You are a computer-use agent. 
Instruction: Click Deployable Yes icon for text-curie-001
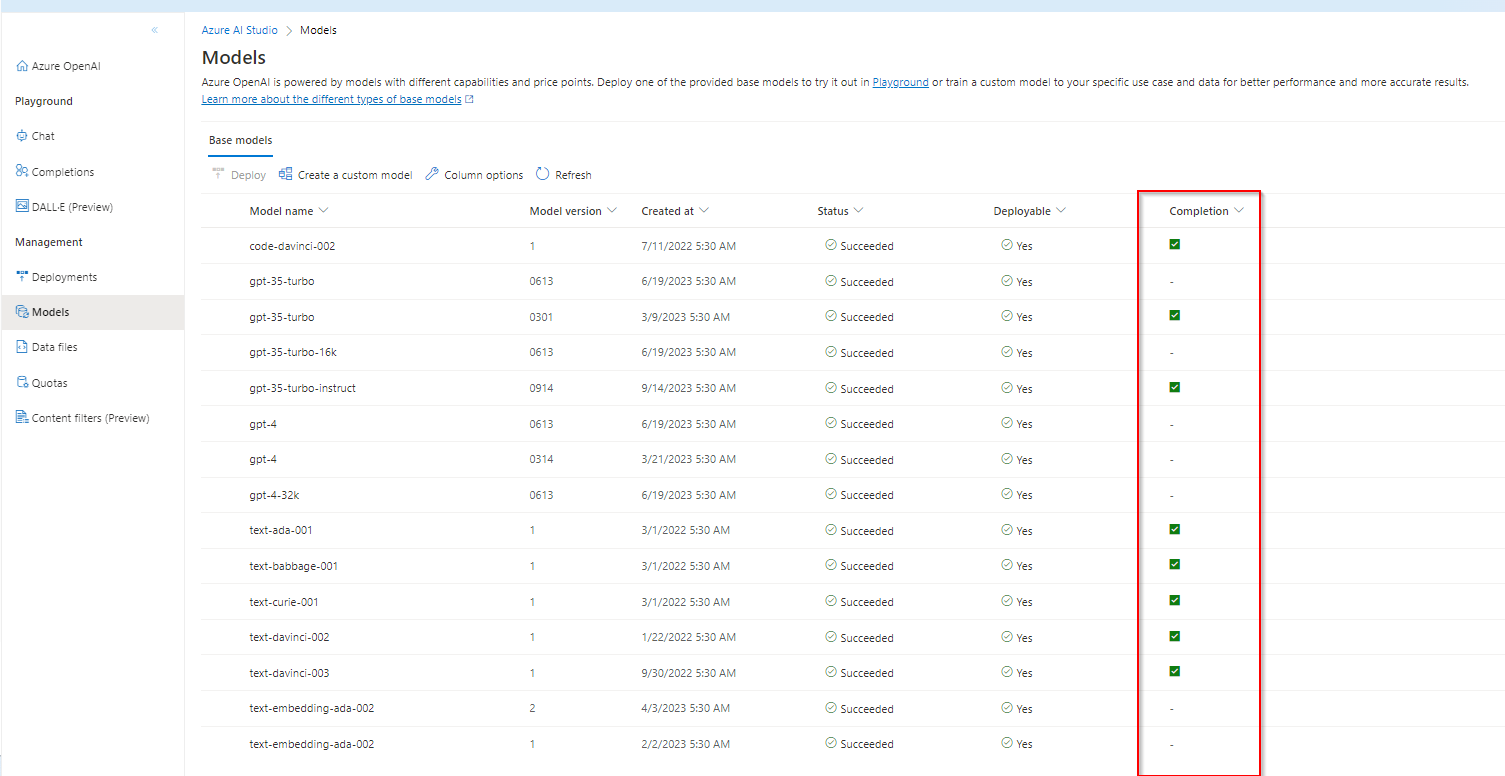tap(1007, 601)
